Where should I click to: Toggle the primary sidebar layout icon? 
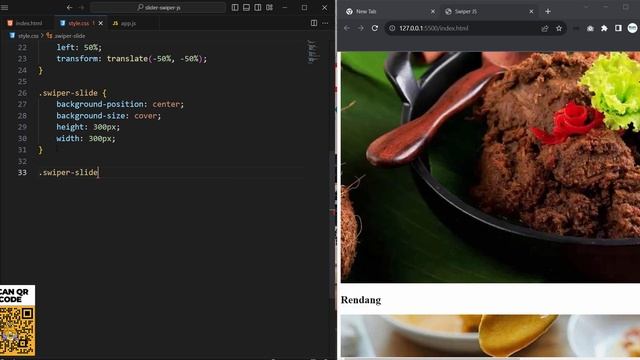235,7
